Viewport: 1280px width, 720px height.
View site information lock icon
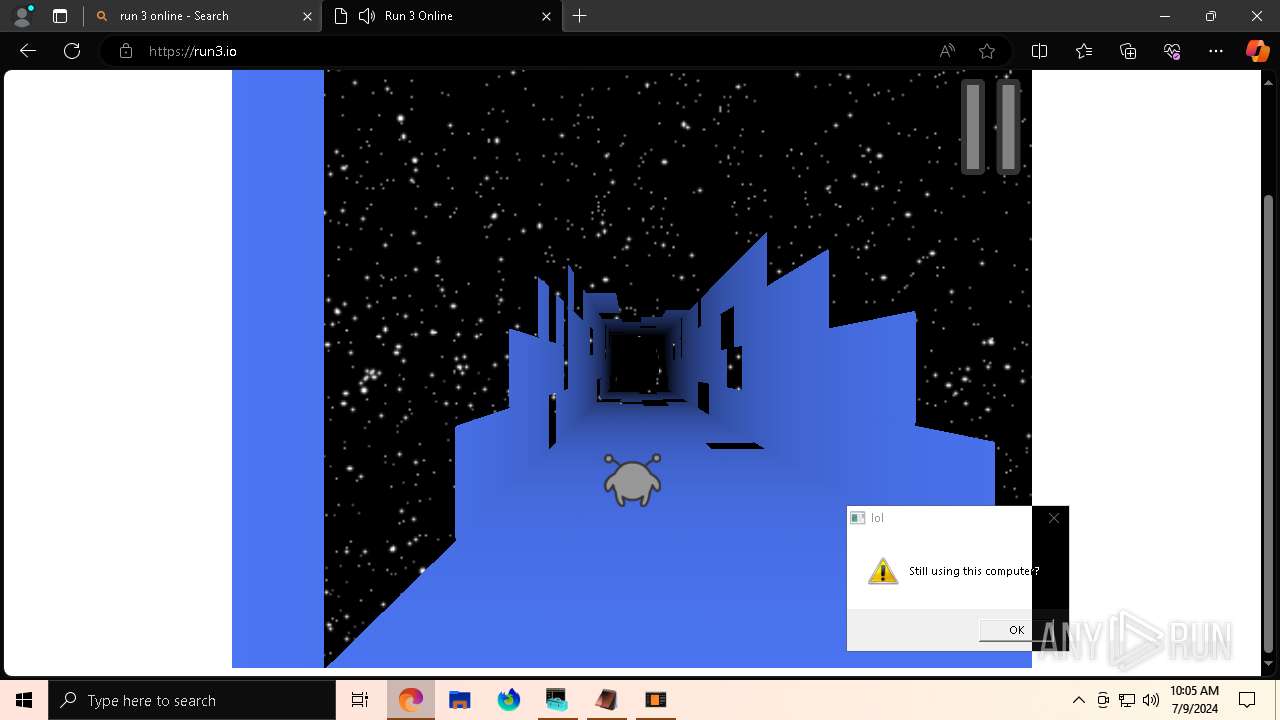(x=126, y=51)
